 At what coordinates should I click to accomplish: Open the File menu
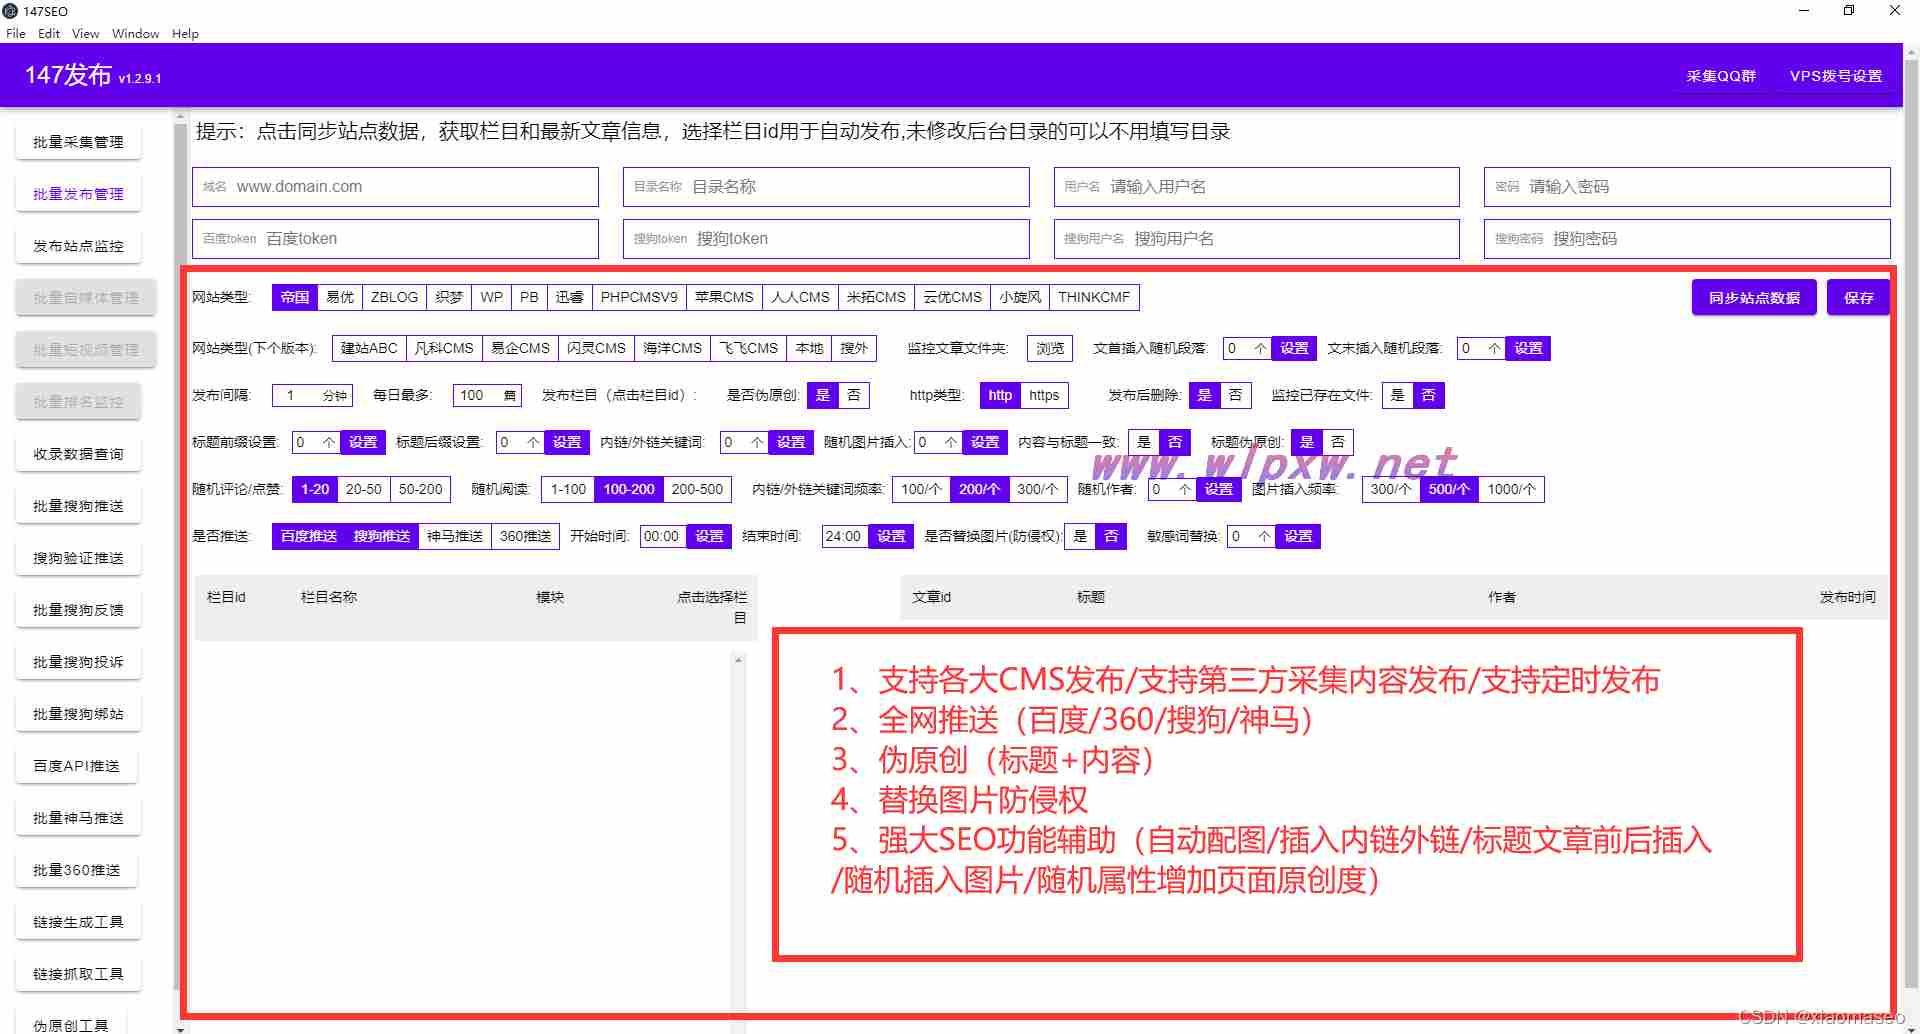pyautogui.click(x=16, y=33)
